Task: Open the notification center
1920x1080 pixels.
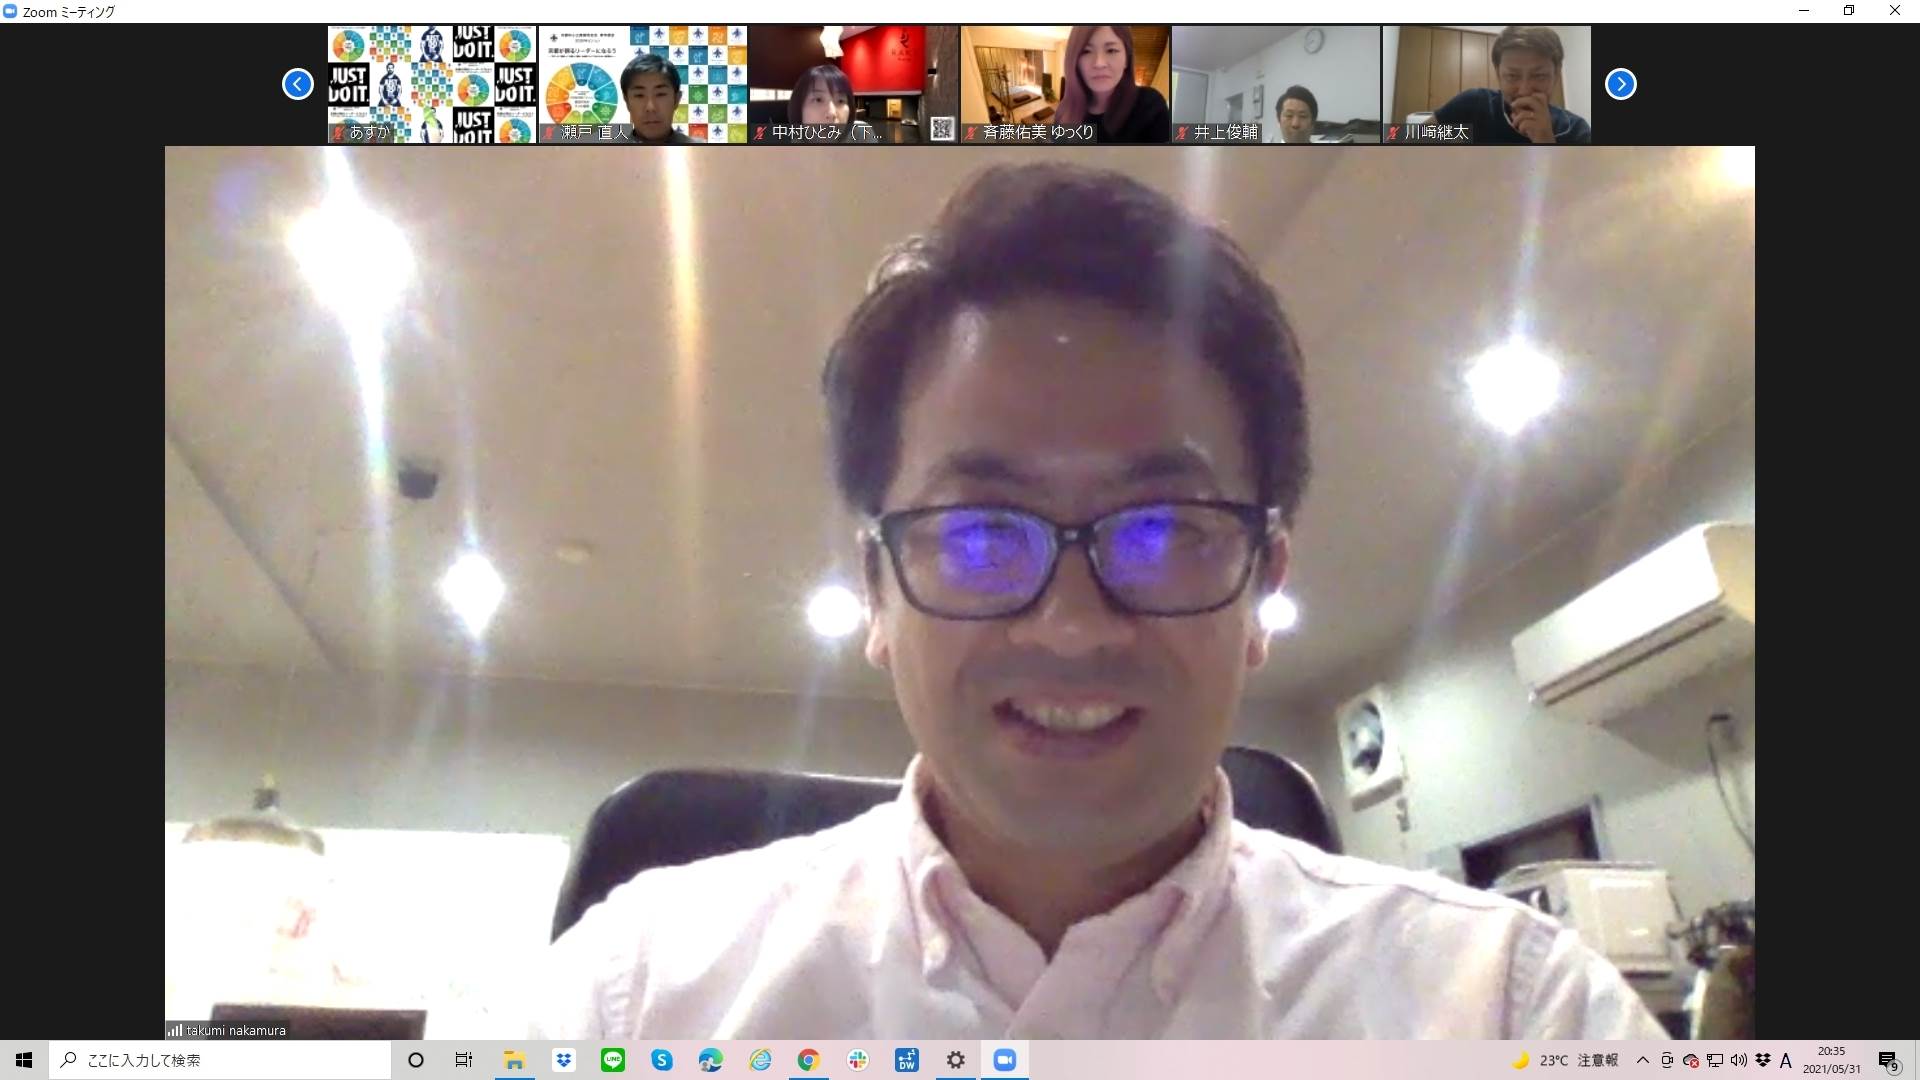Action: pos(1888,1060)
